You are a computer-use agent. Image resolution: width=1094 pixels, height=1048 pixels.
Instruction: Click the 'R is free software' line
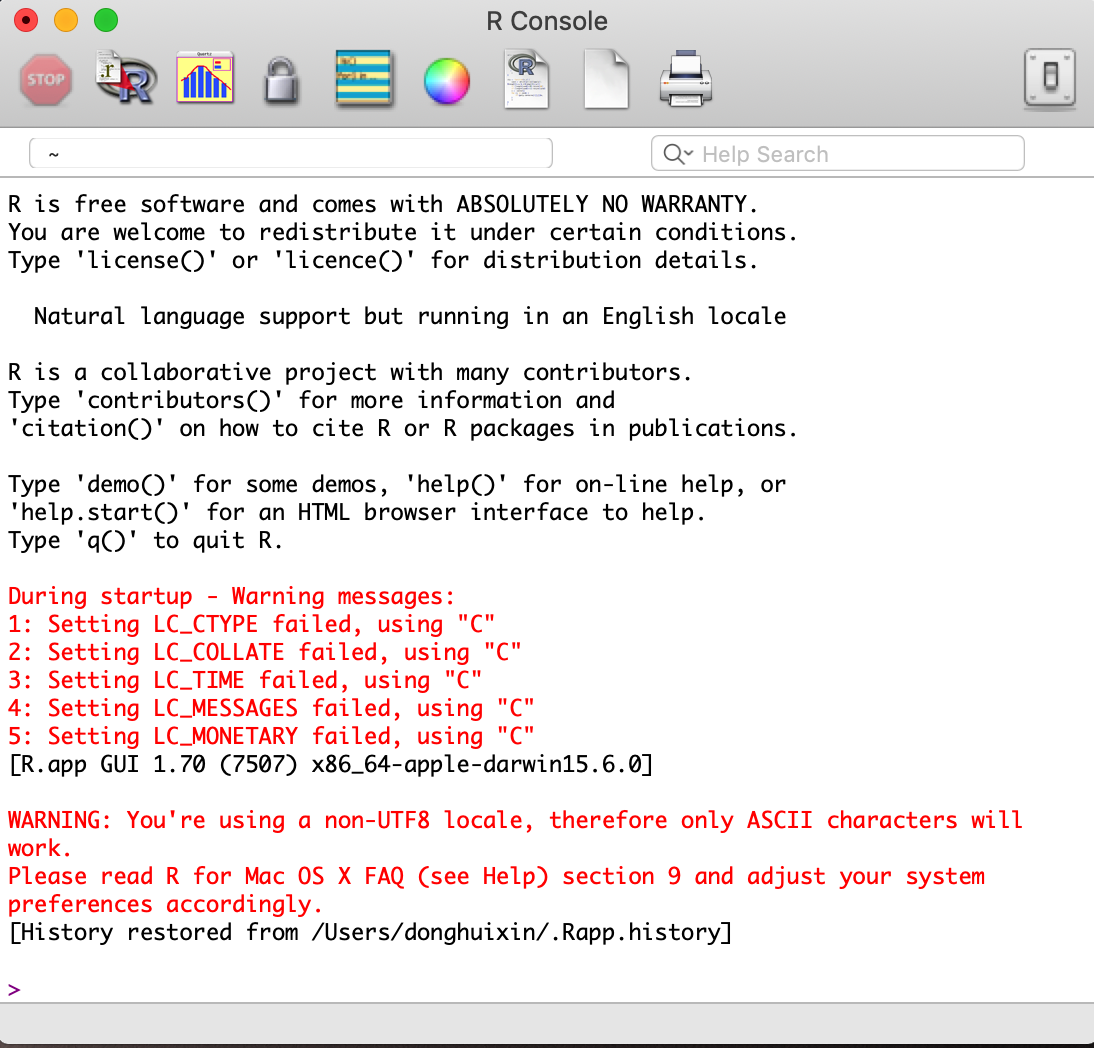tap(383, 204)
